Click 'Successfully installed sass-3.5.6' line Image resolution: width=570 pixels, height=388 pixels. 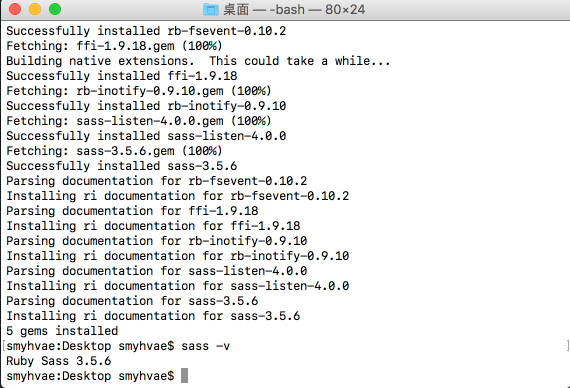coord(121,166)
